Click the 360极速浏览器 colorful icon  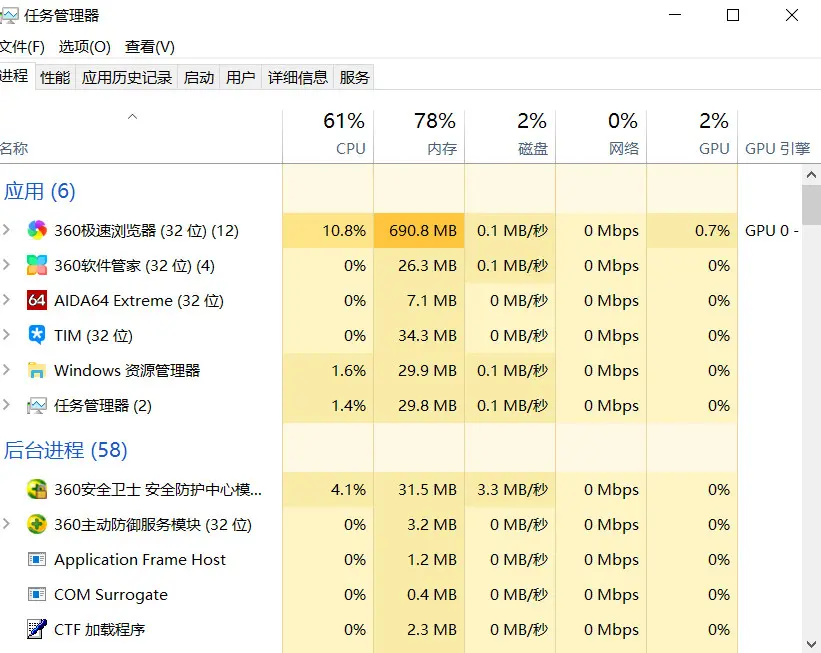37,230
